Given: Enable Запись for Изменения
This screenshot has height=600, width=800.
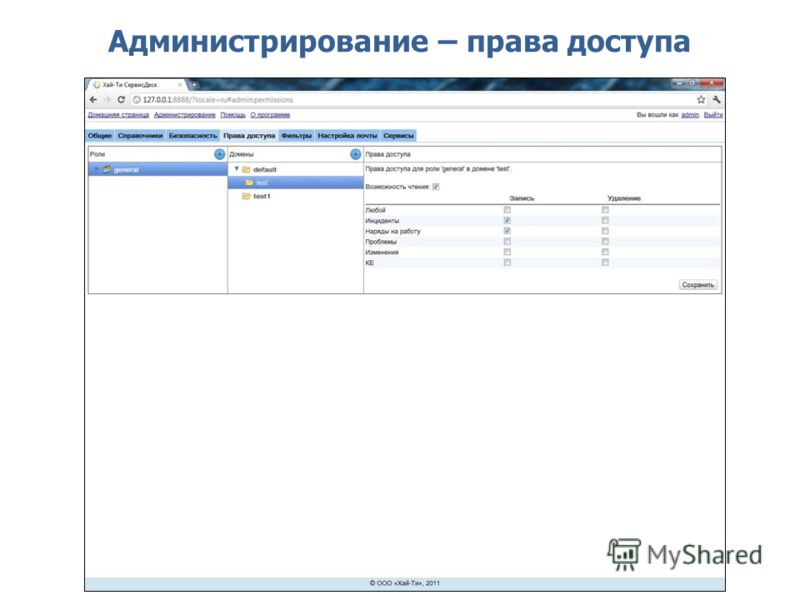Looking at the screenshot, I should tap(507, 252).
